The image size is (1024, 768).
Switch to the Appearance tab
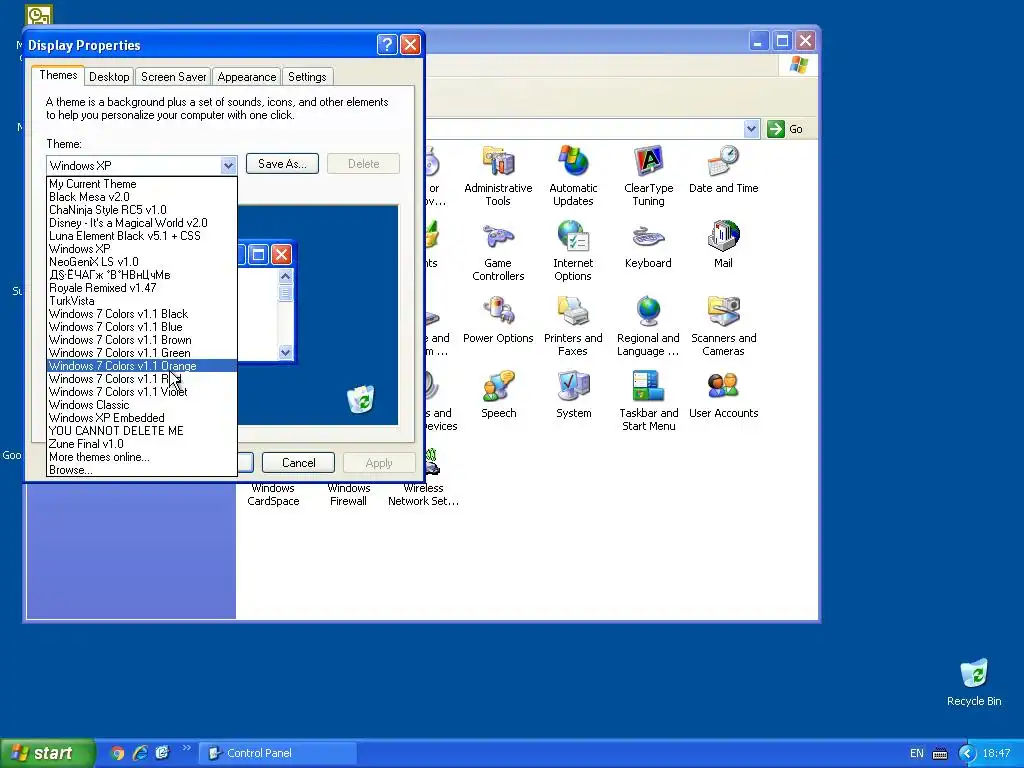(247, 77)
